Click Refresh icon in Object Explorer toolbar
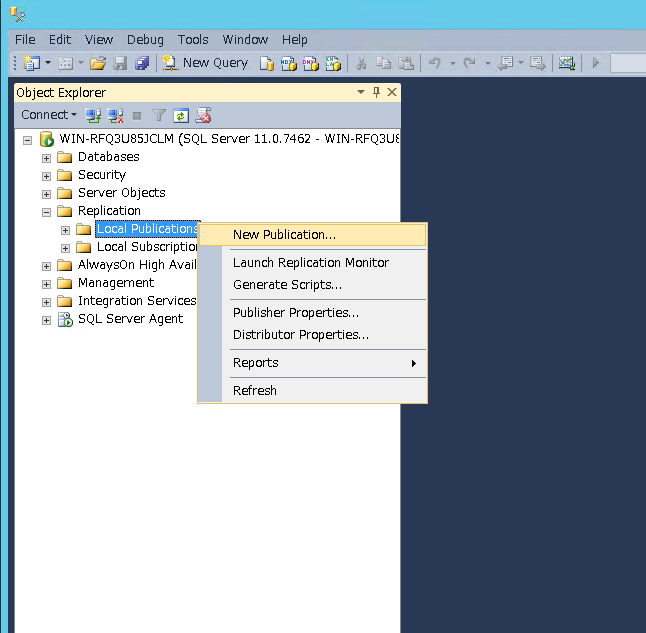The width and height of the screenshot is (646, 633). [x=181, y=116]
